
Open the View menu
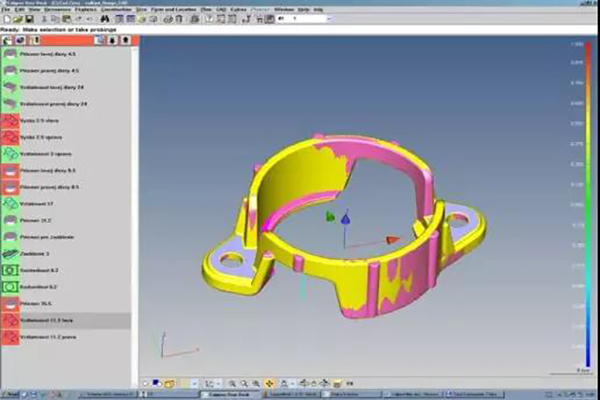(x=34, y=9)
